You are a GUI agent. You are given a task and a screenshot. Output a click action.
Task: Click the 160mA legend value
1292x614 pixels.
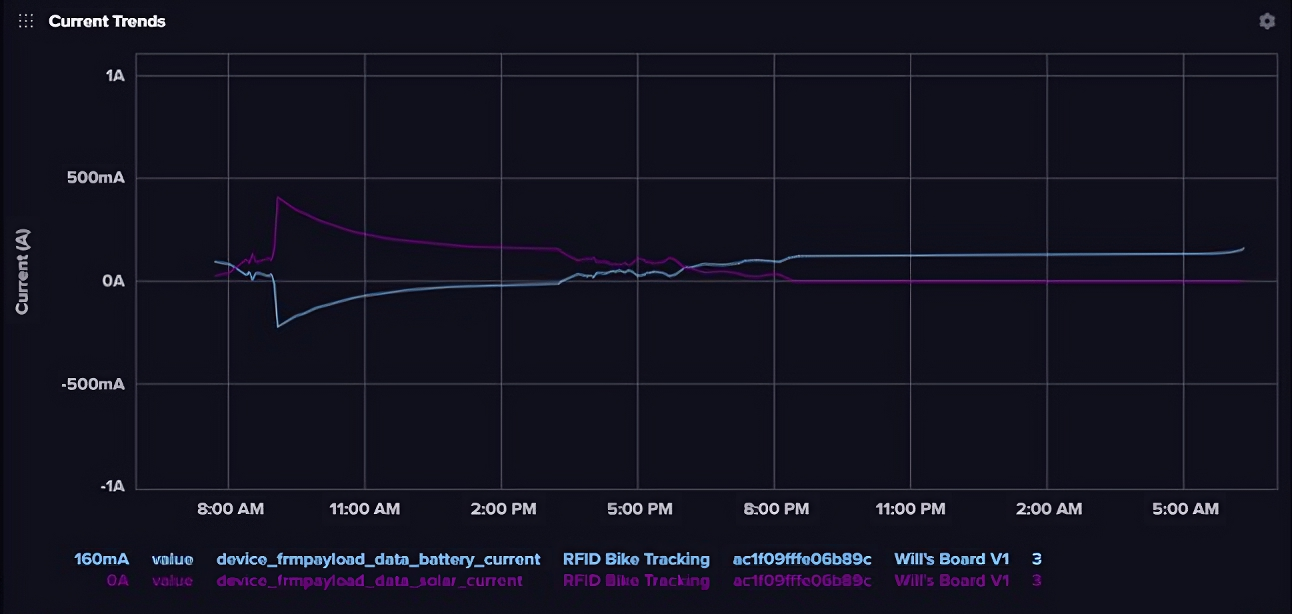click(x=101, y=559)
